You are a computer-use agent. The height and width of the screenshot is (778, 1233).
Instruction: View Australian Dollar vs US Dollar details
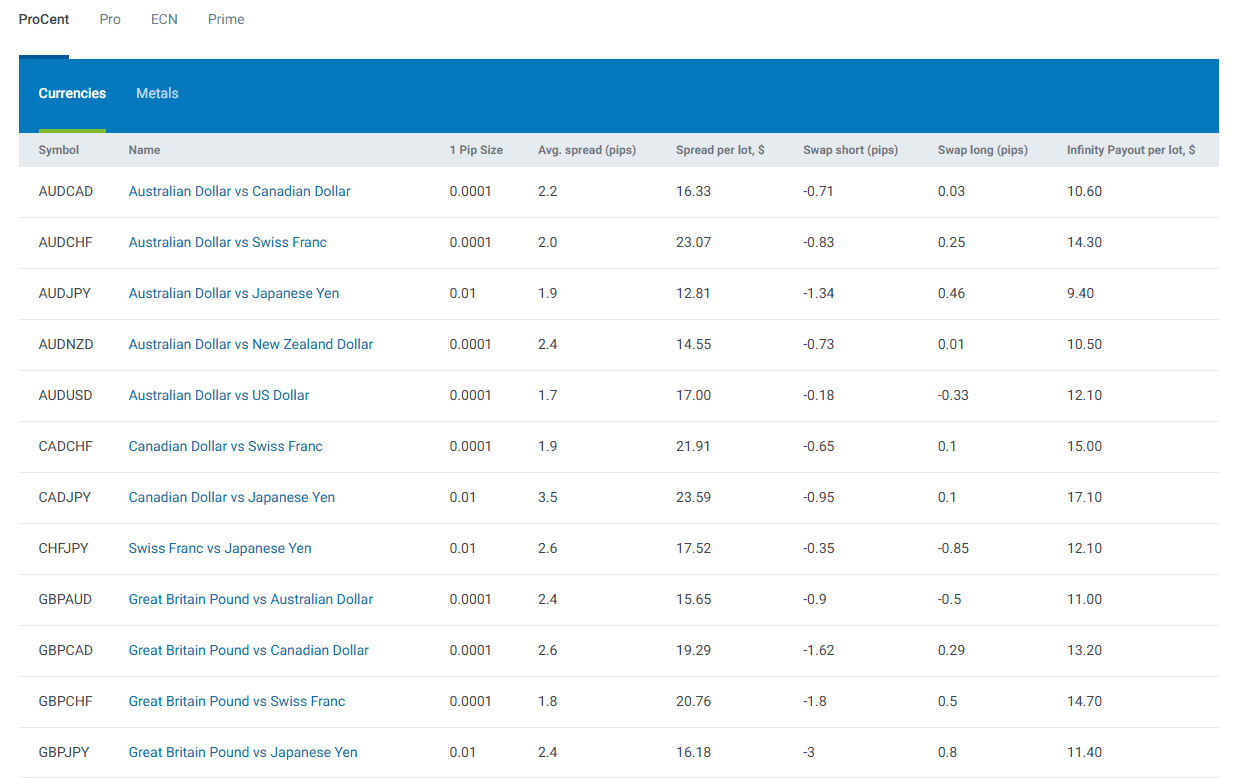[x=218, y=395]
